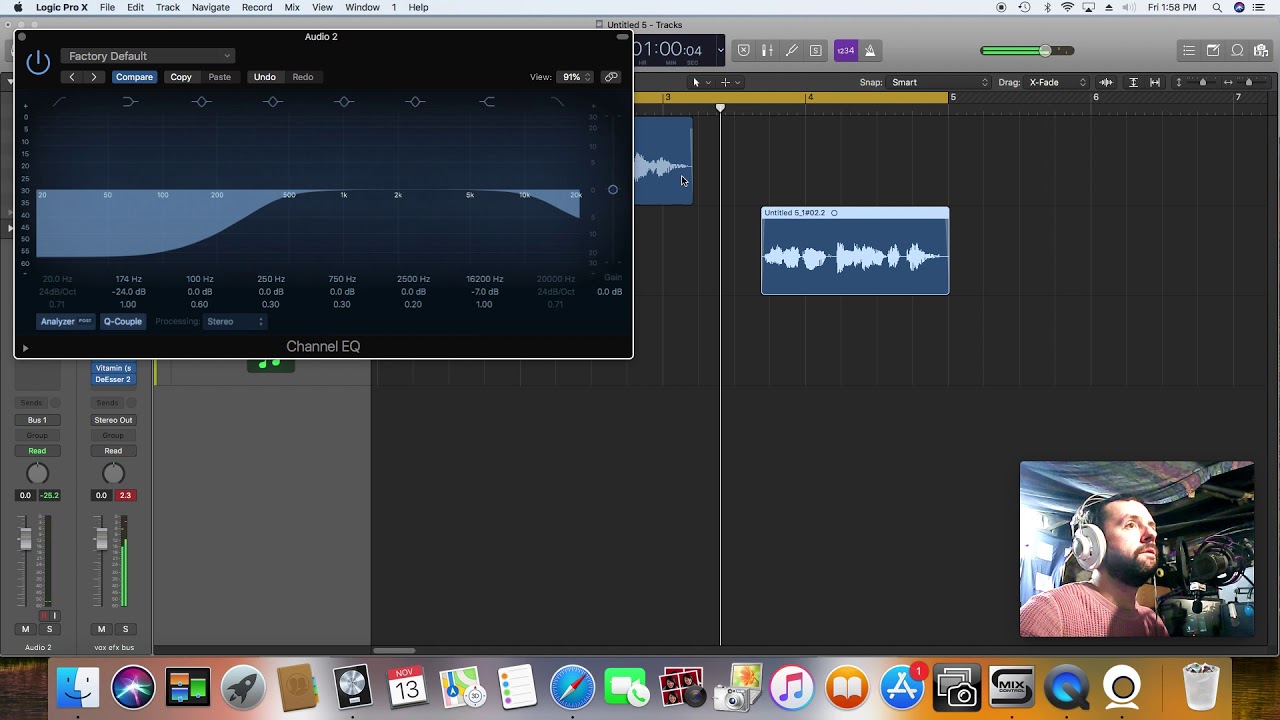
Task: Toggle the Analyzer button
Action: [x=65, y=322]
